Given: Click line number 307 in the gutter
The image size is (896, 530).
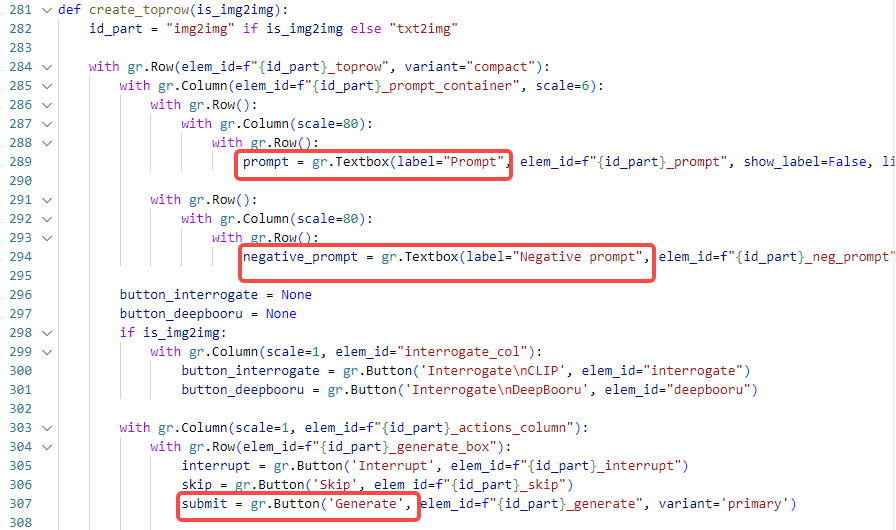Looking at the screenshot, I should coord(21,504).
